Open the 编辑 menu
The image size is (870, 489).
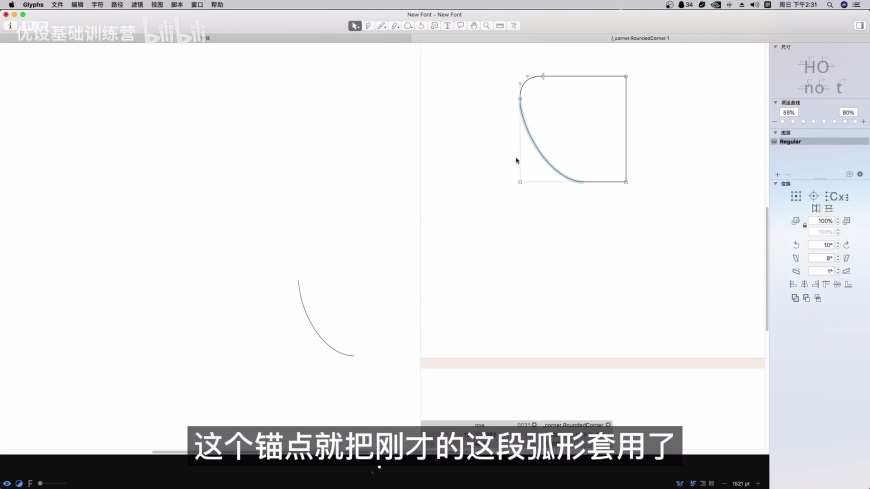pyautogui.click(x=77, y=4)
